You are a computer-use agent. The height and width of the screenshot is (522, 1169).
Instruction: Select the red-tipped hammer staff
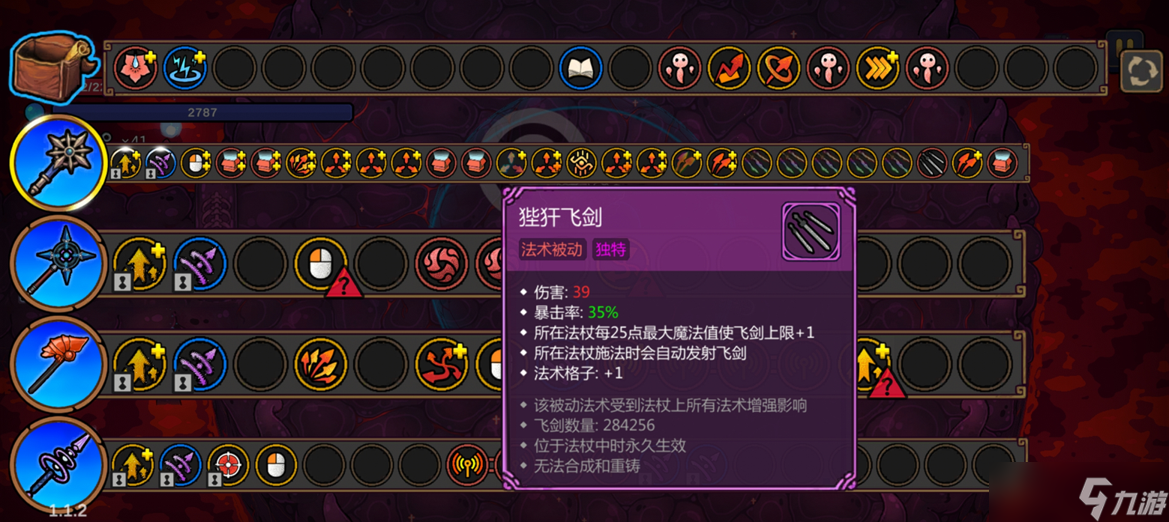58,365
